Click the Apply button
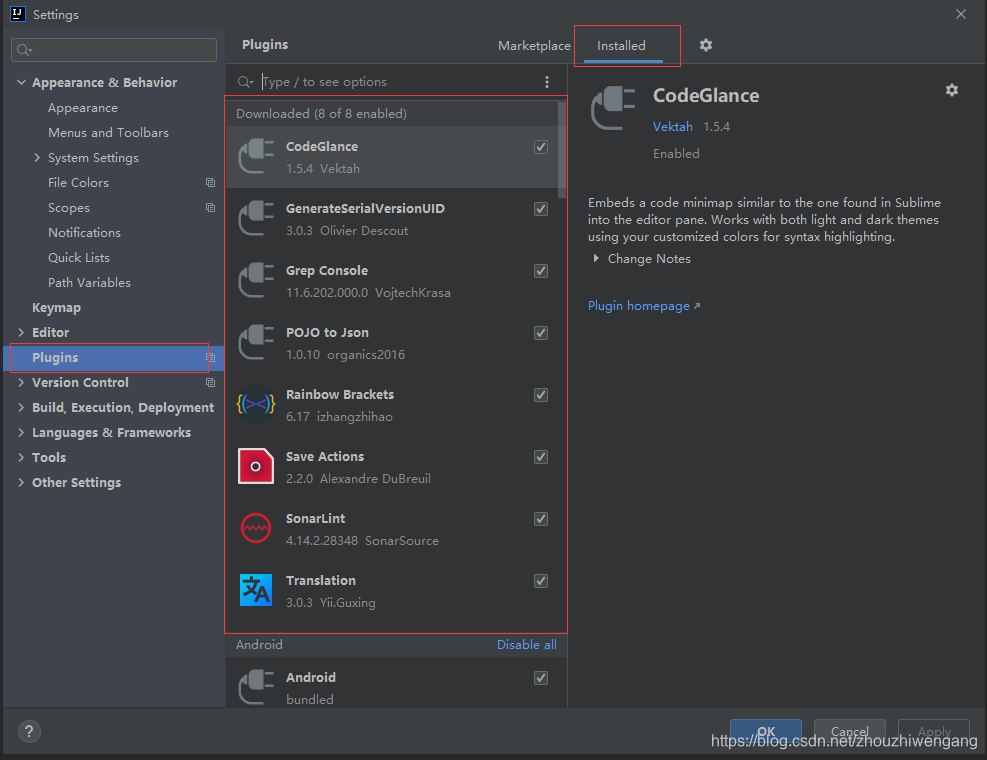Image resolution: width=987 pixels, height=760 pixels. click(x=933, y=732)
